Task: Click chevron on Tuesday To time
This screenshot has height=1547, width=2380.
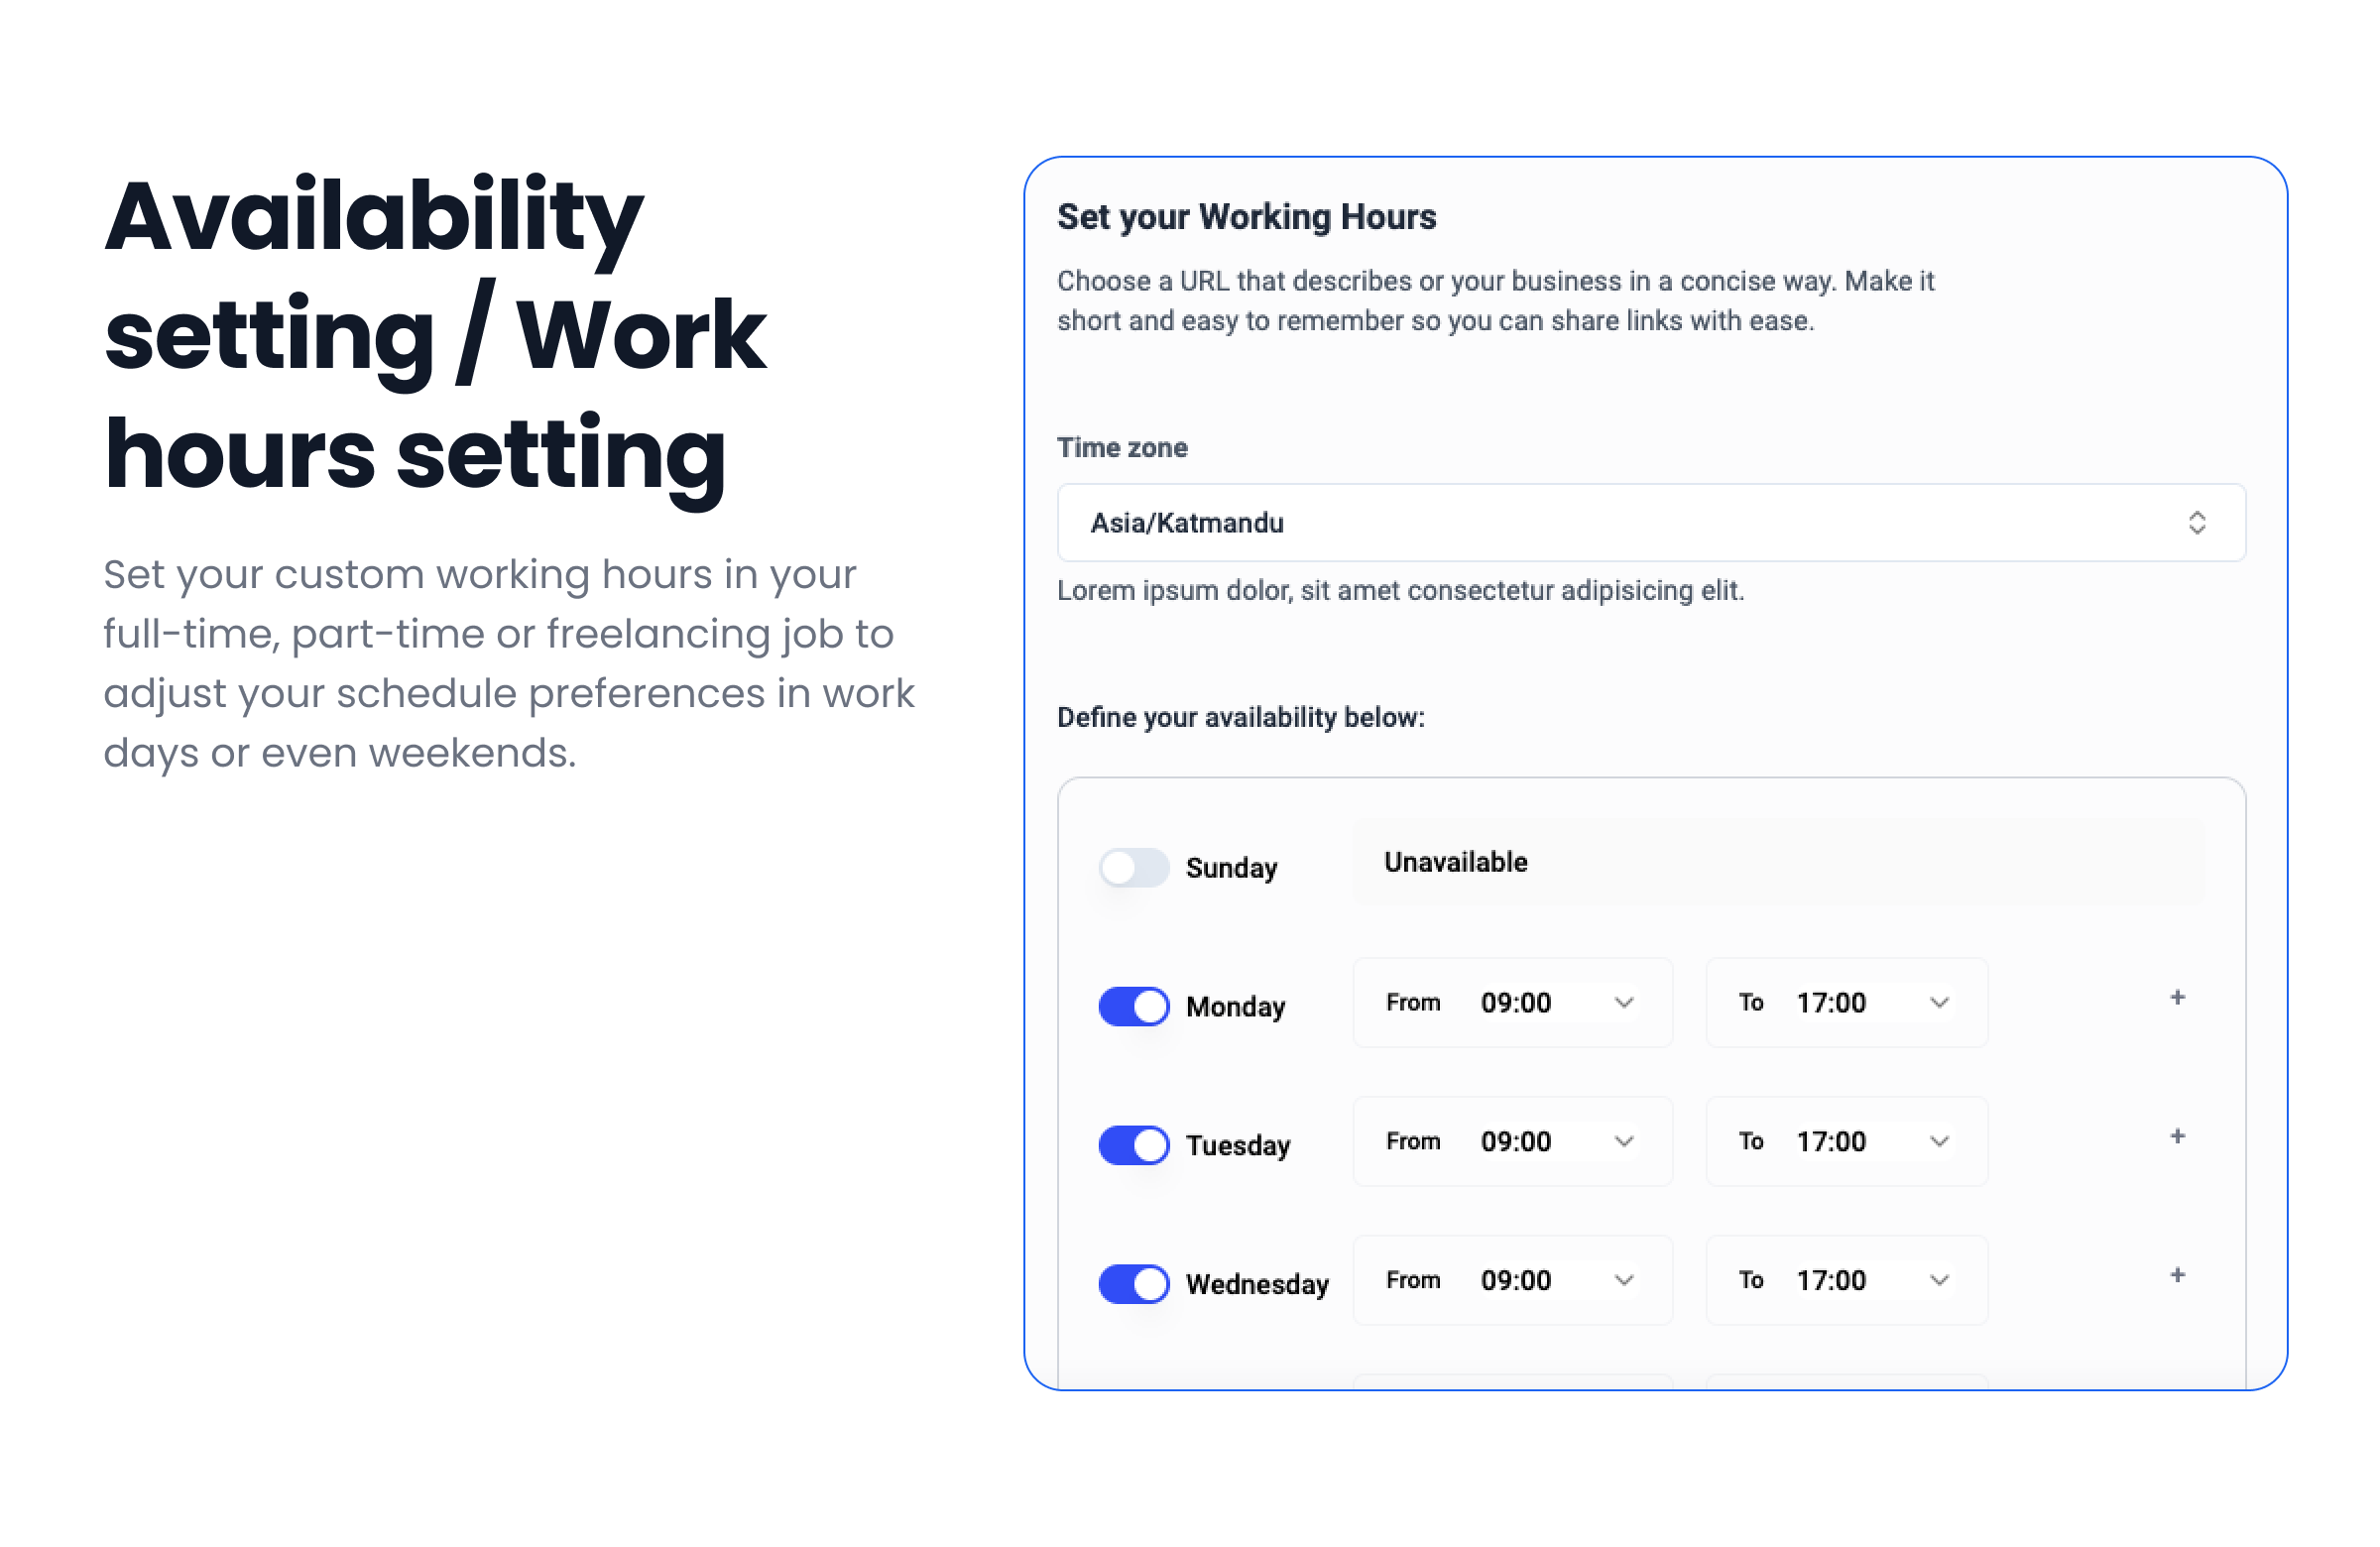Action: 1938,1142
